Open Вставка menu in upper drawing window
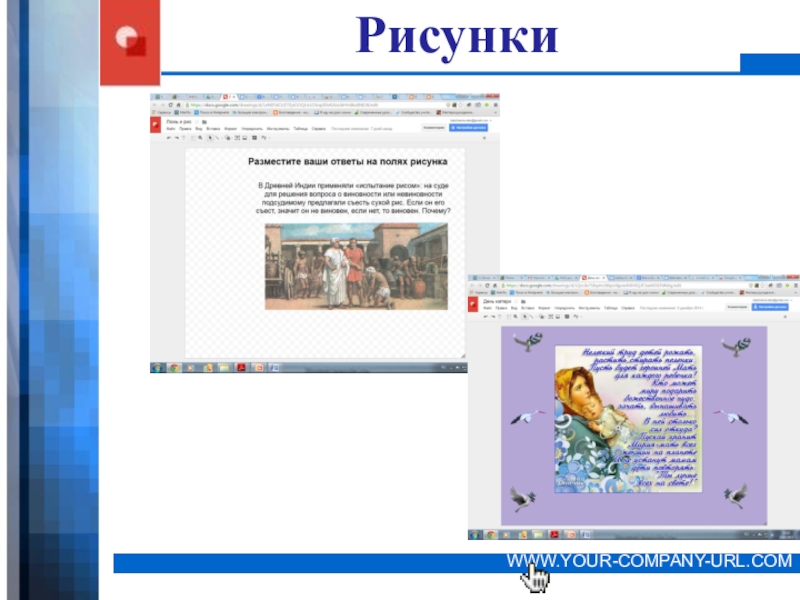The width and height of the screenshot is (800, 600). pos(213,129)
